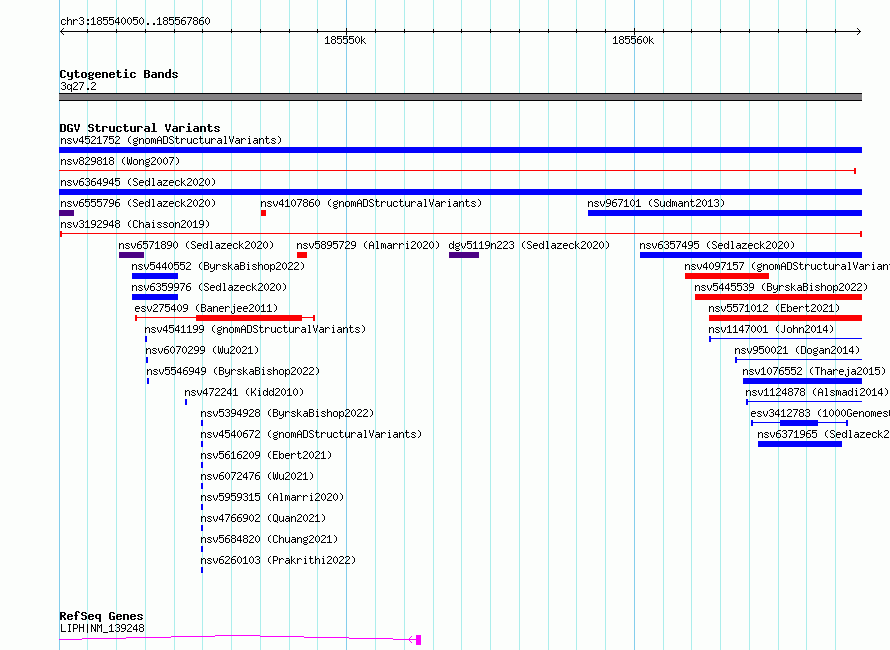Open dgv5119n223 (Sedlazeck2020) label
The height and width of the screenshot is (650, 890).
[x=529, y=245]
